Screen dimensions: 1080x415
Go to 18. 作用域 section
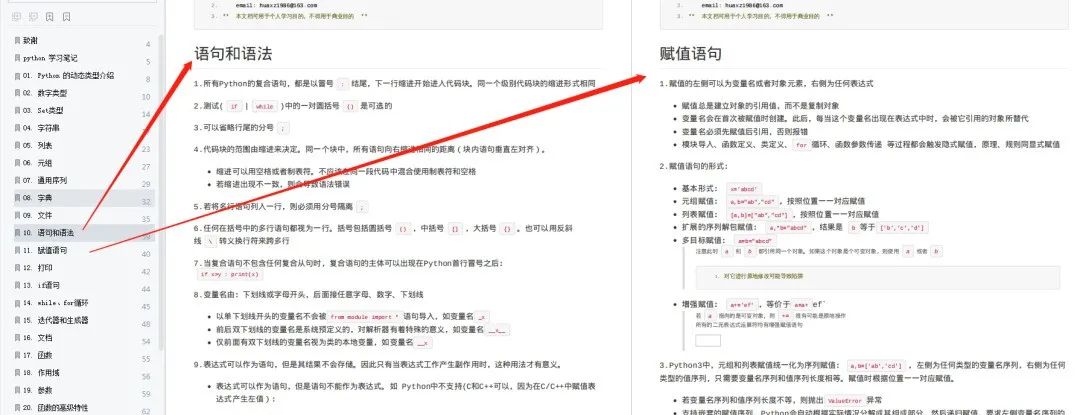tap(41, 373)
